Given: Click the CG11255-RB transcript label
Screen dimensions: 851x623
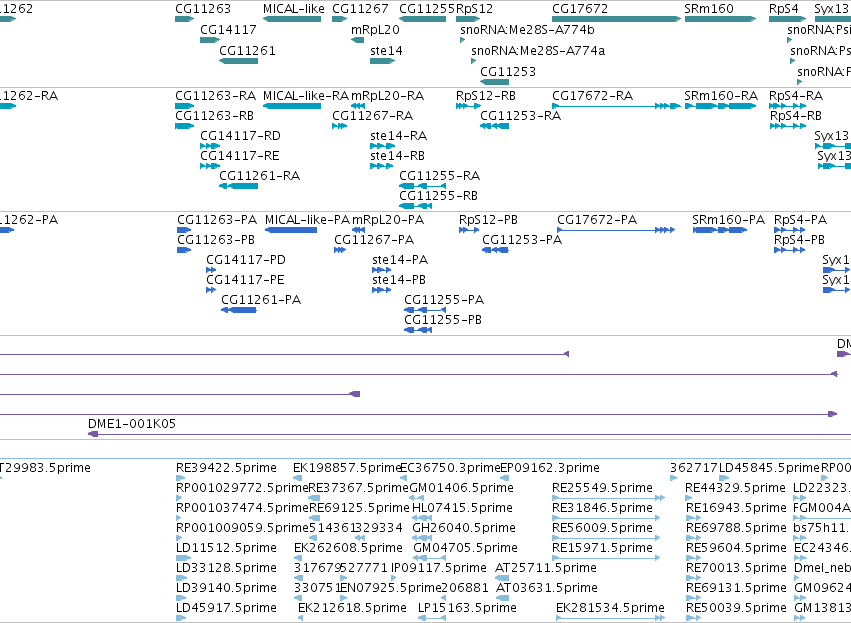Looking at the screenshot, I should pyautogui.click(x=438, y=196).
